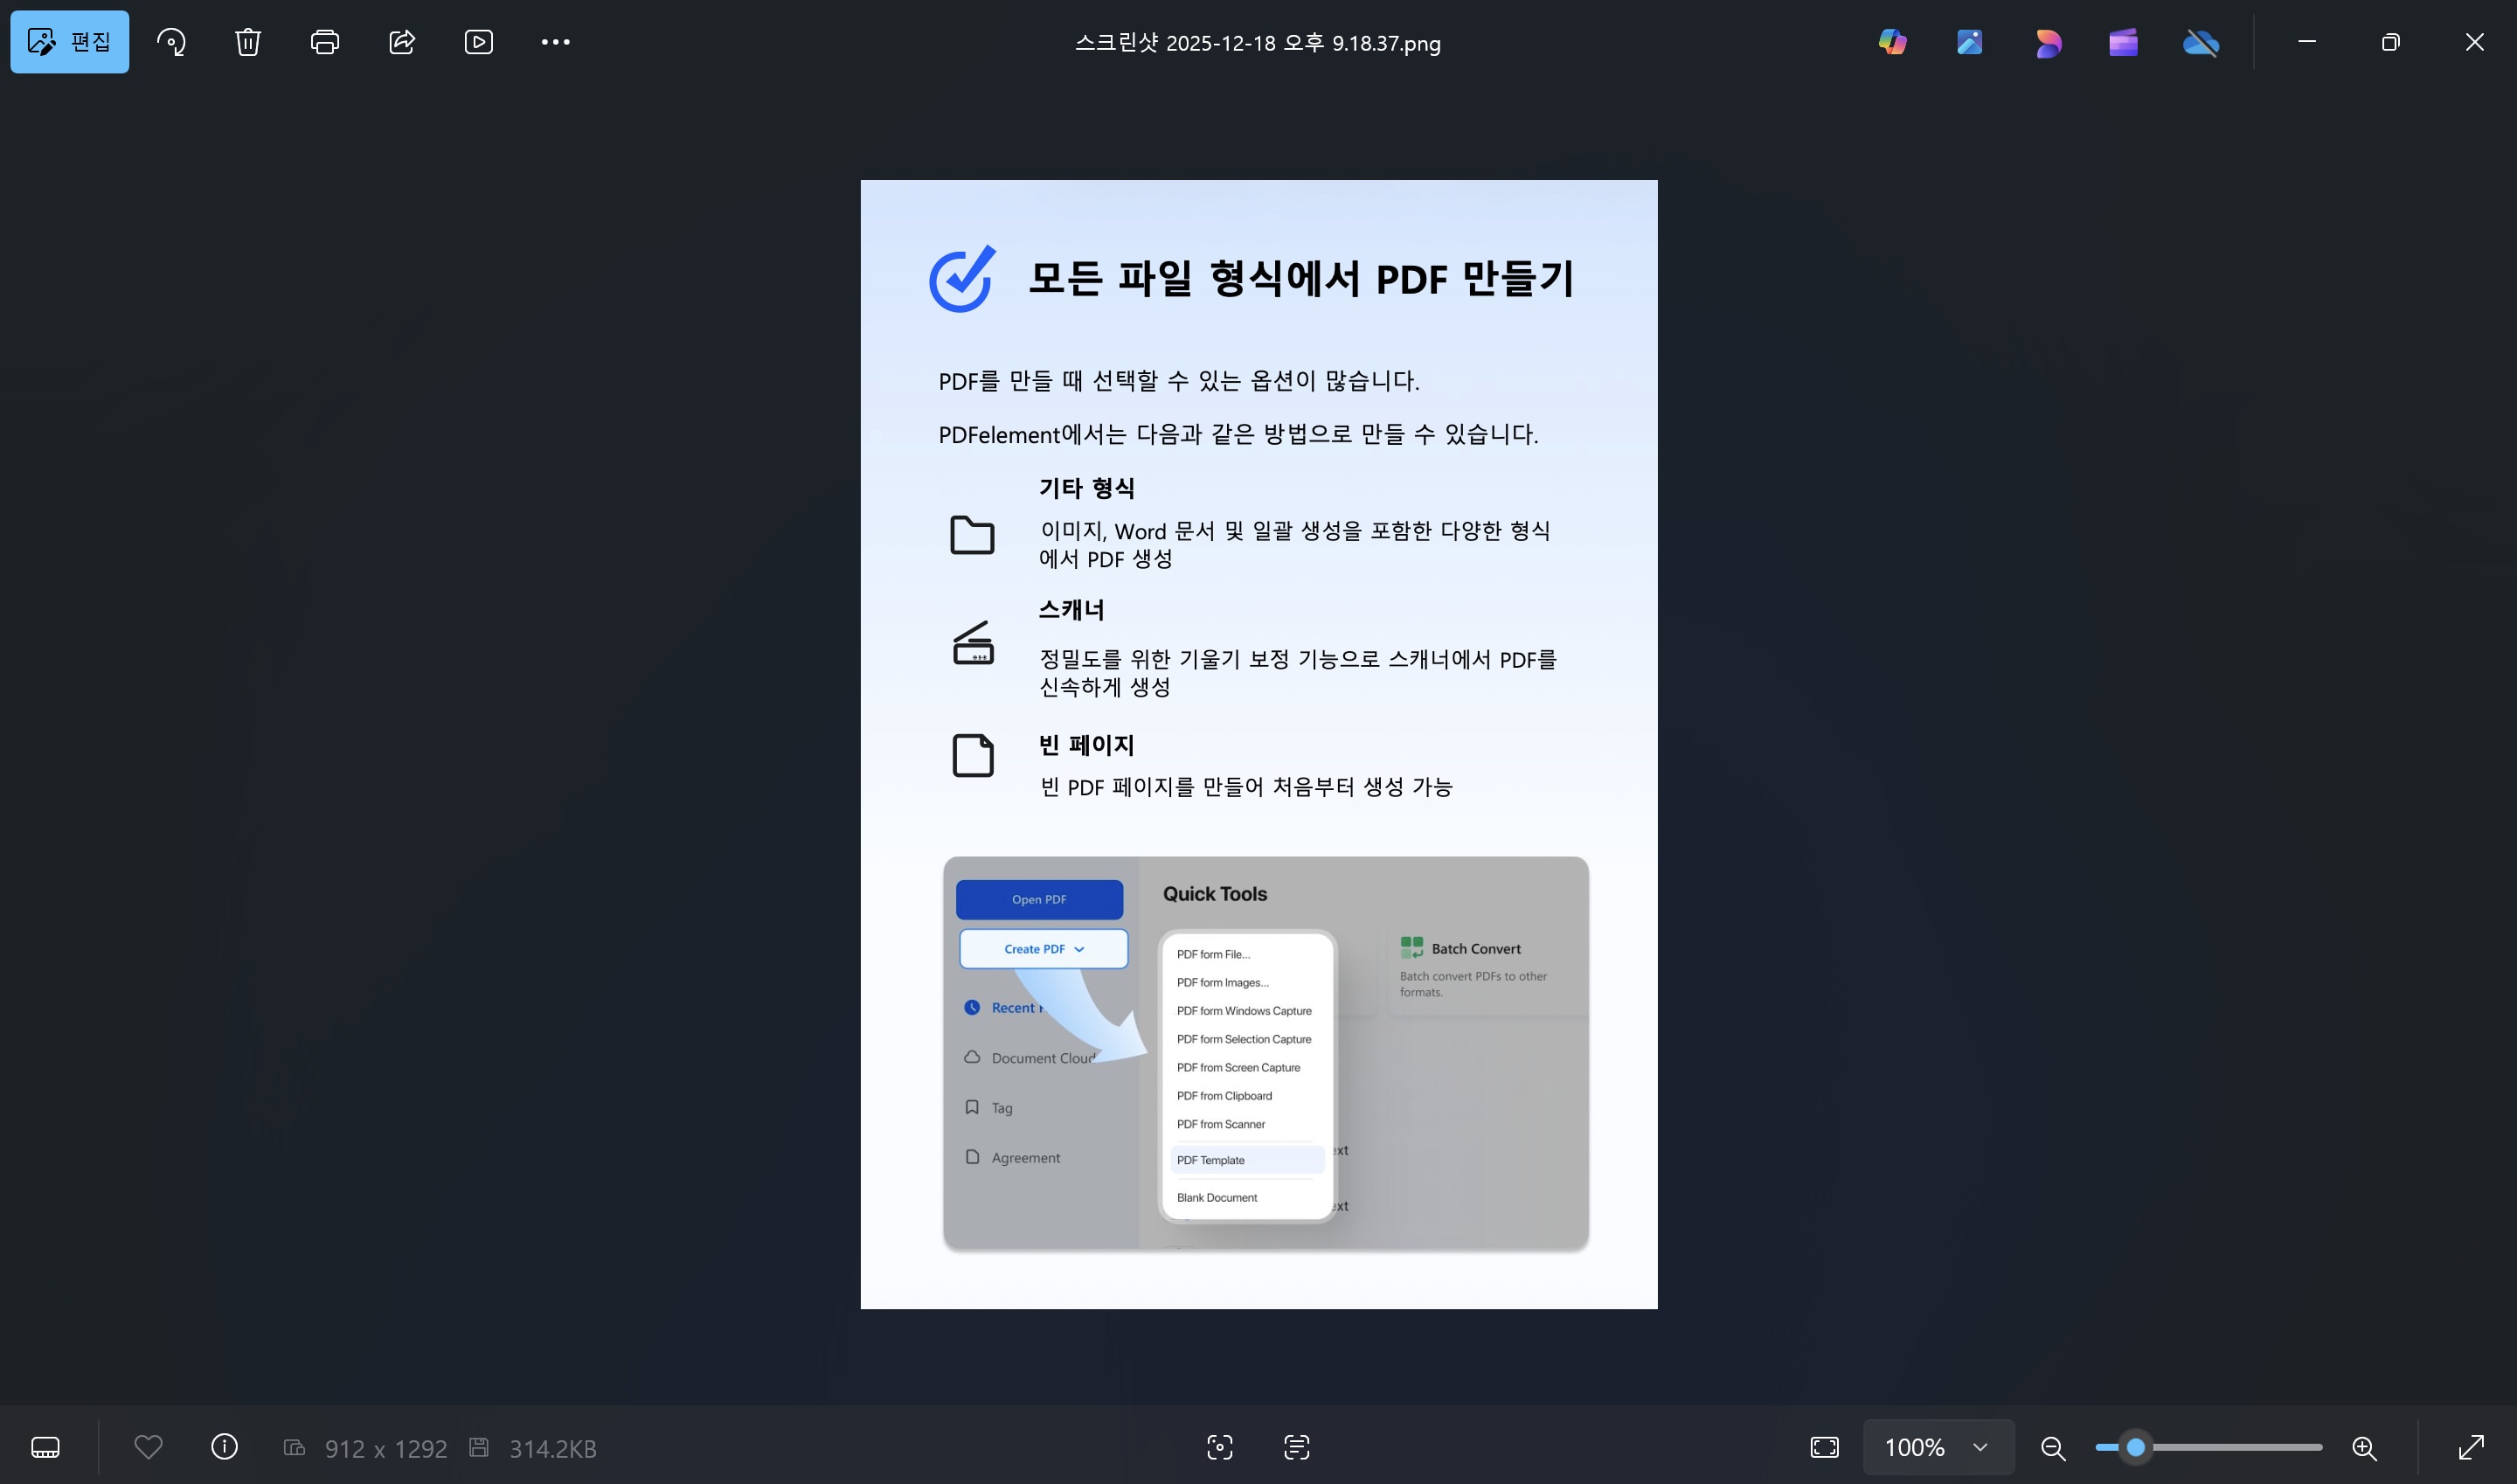This screenshot has height=1484, width=2517.
Task: Open the three-dot 'see more' menu
Action: [555, 42]
